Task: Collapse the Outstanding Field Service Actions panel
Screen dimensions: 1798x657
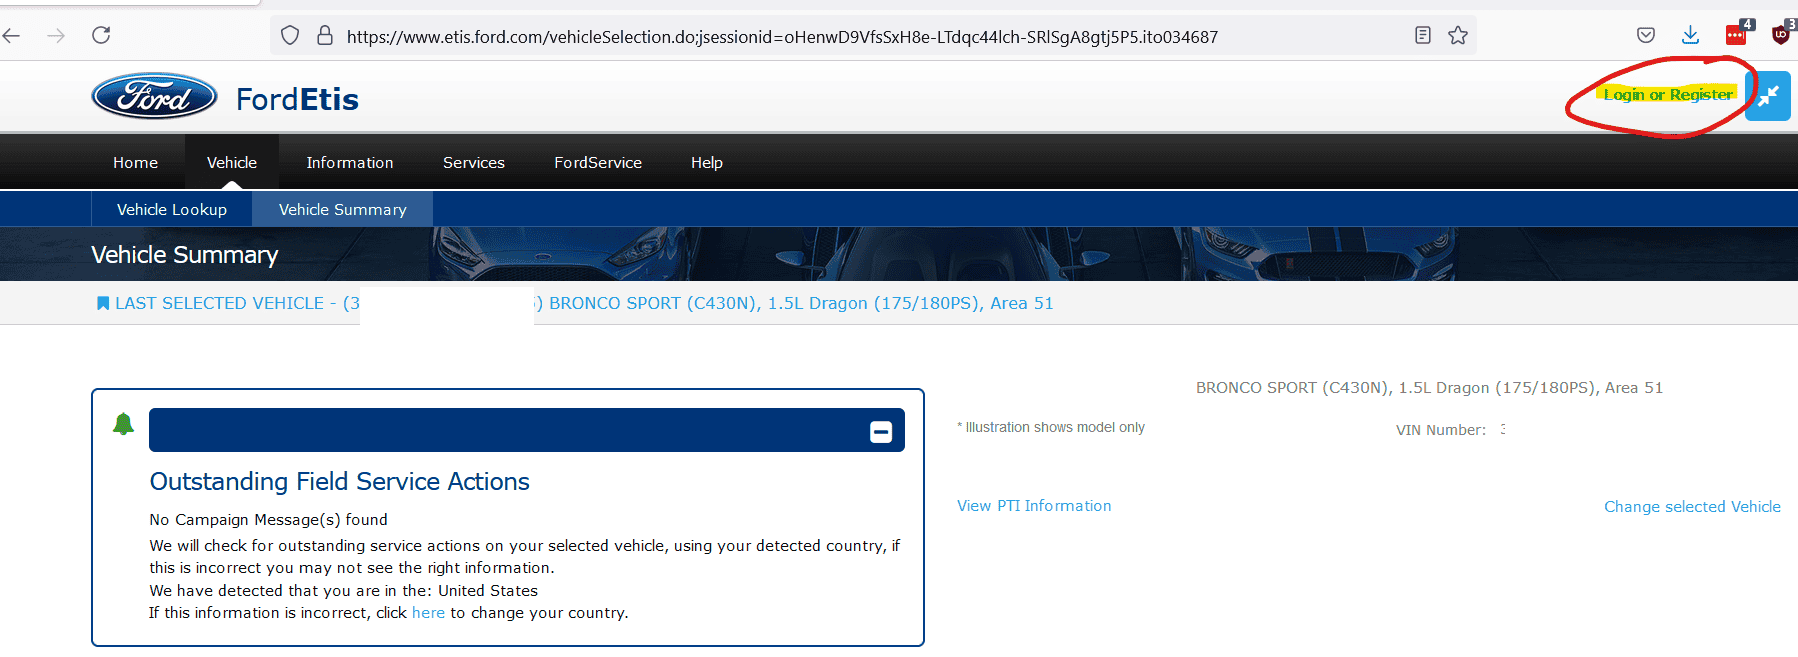Action: [880, 431]
